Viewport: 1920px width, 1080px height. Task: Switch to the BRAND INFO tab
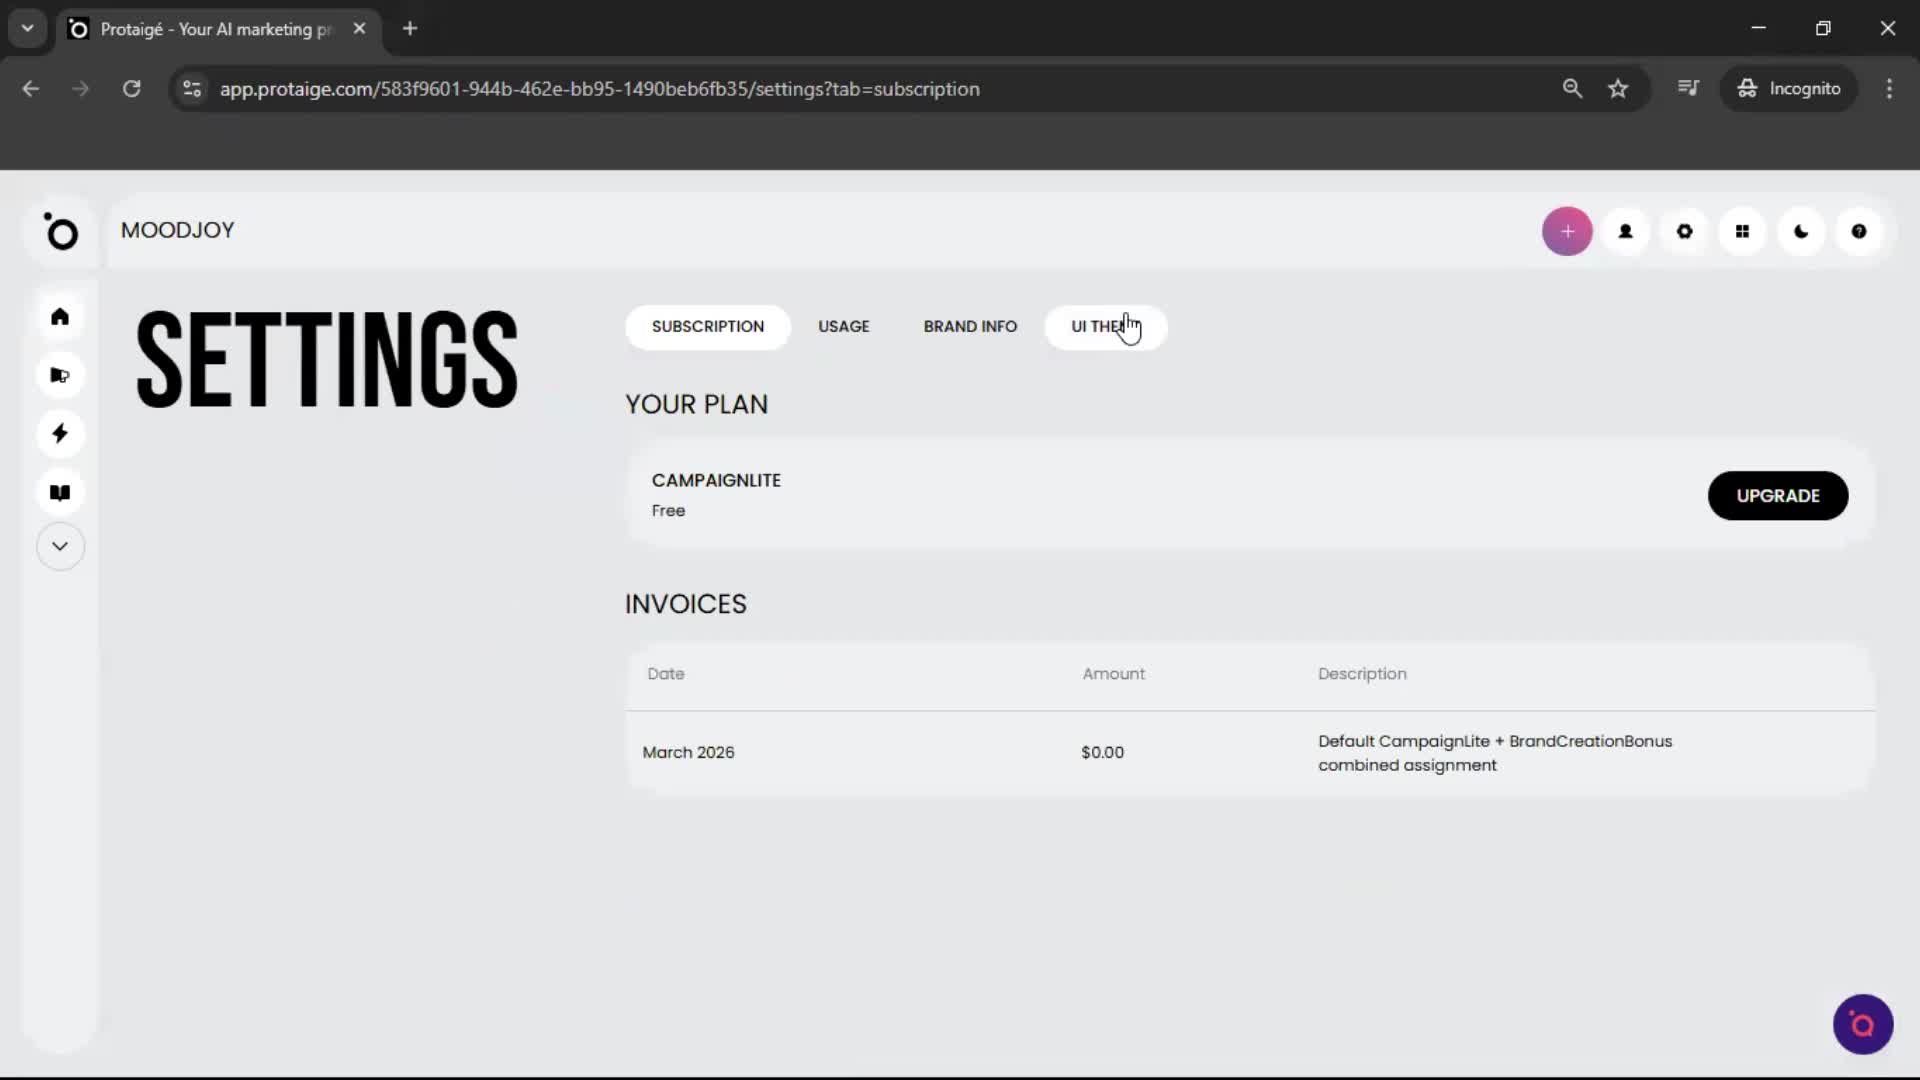point(970,326)
